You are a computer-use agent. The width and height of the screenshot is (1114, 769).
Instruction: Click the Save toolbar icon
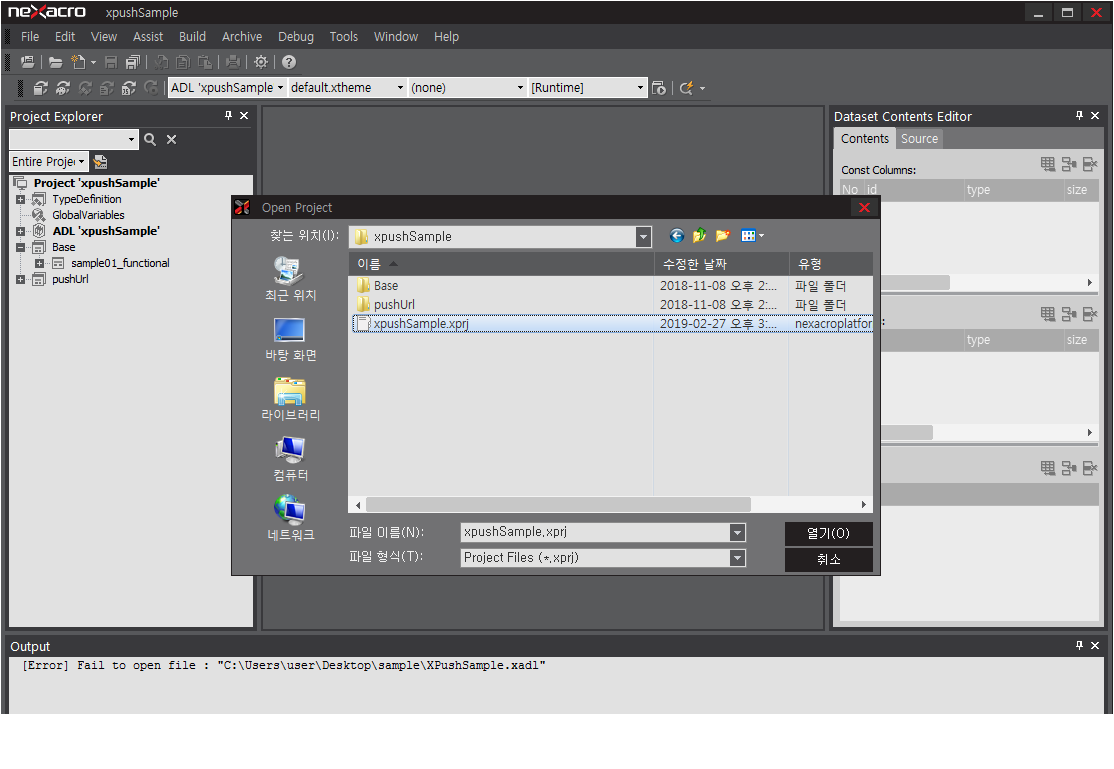111,63
